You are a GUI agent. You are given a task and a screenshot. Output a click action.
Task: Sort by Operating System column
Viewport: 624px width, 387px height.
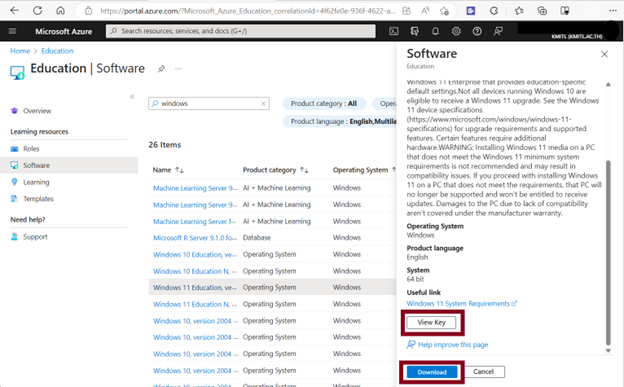click(364, 170)
